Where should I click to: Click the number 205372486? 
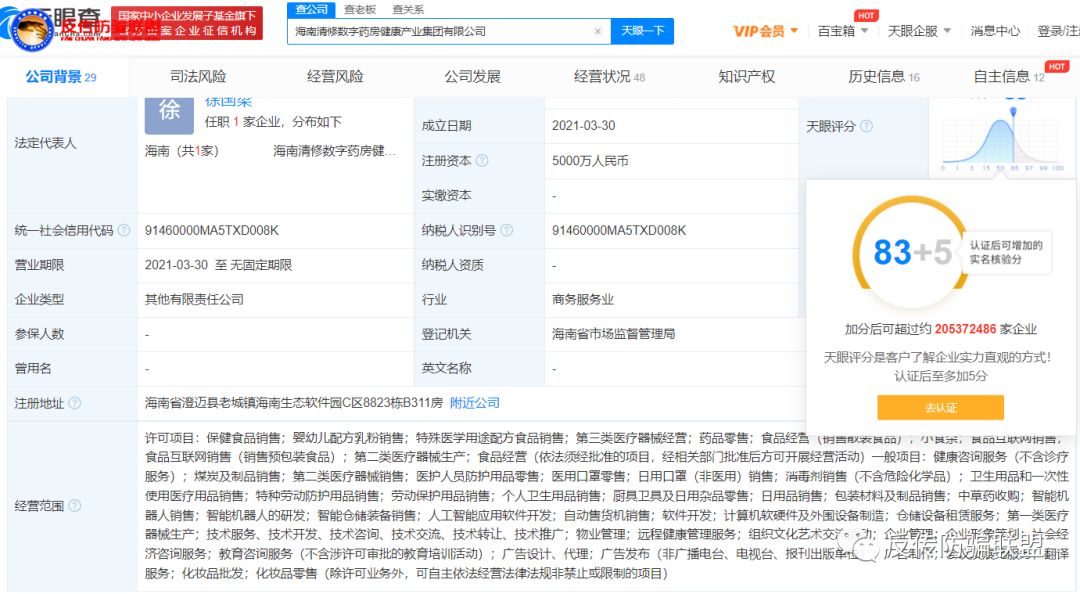[x=965, y=329]
